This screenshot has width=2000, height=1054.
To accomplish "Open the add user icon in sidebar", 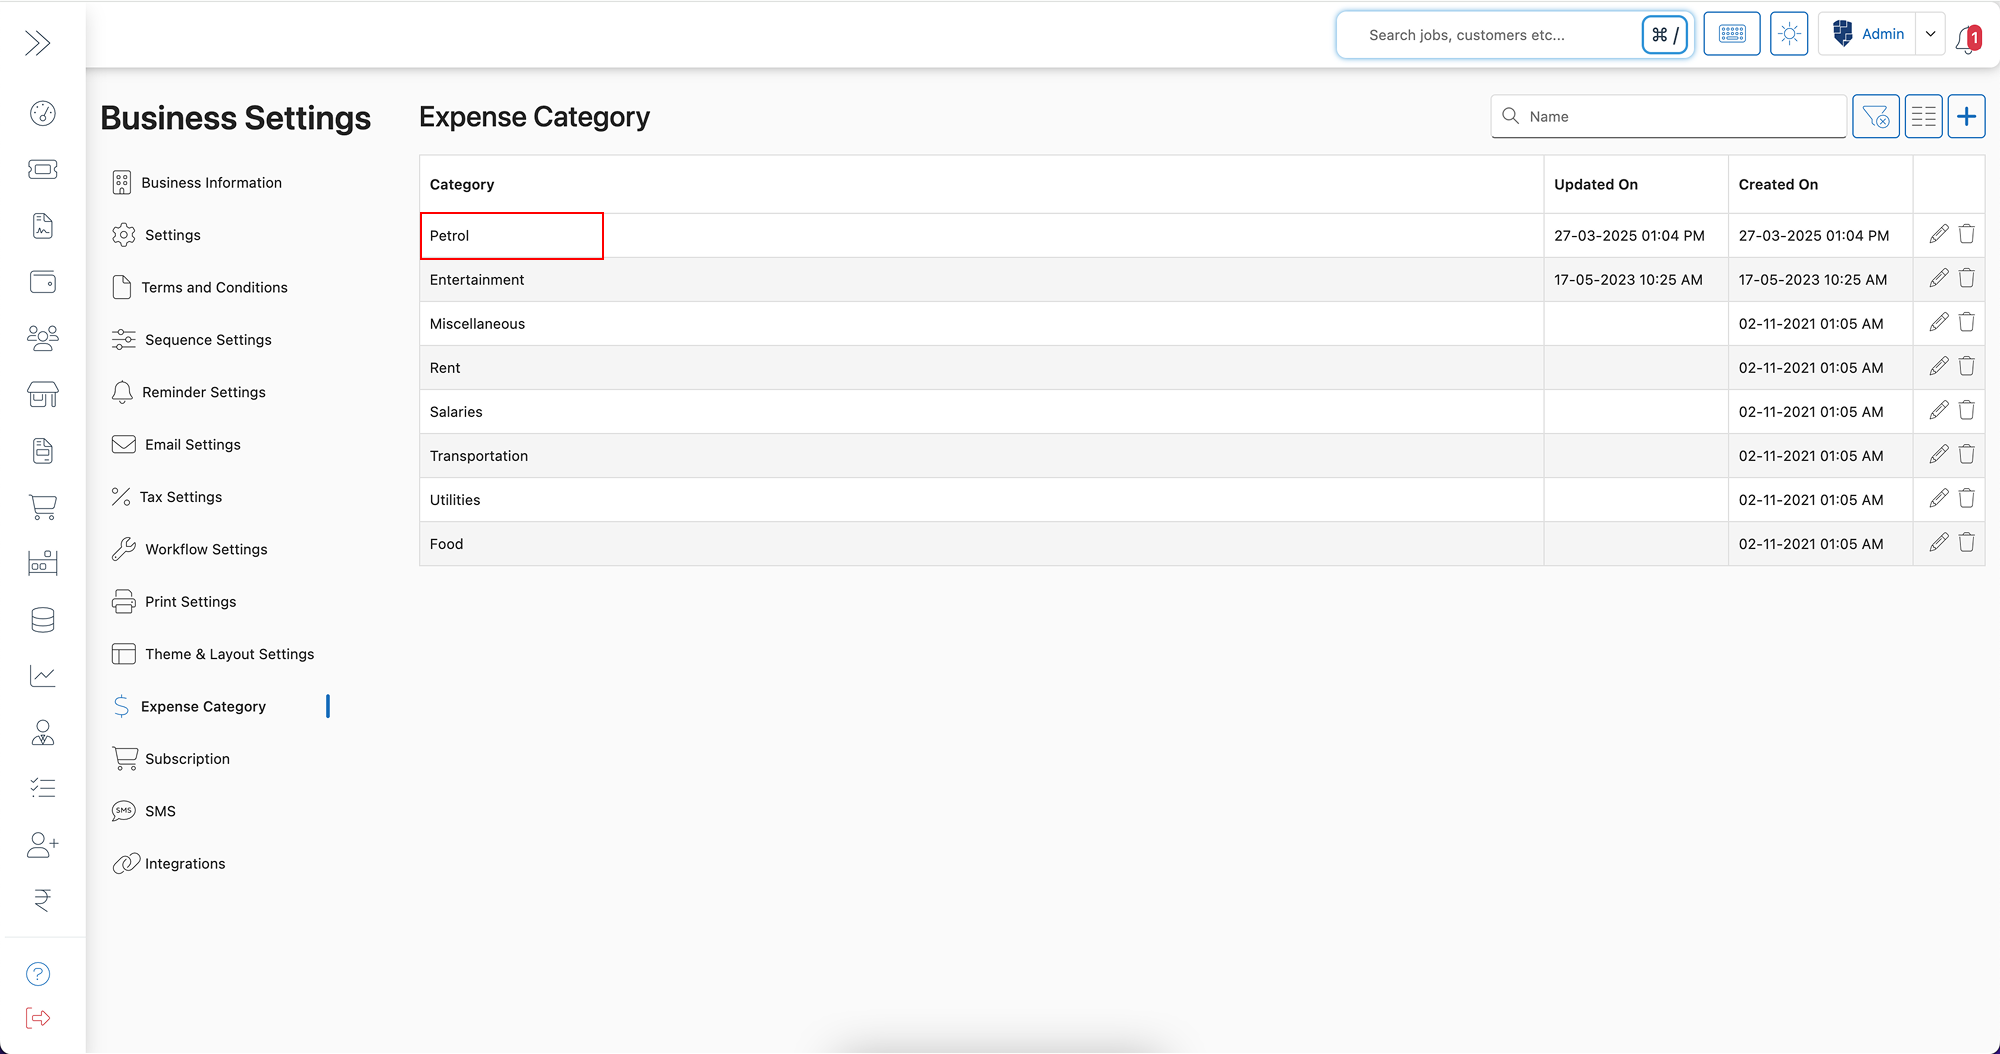I will tap(43, 845).
